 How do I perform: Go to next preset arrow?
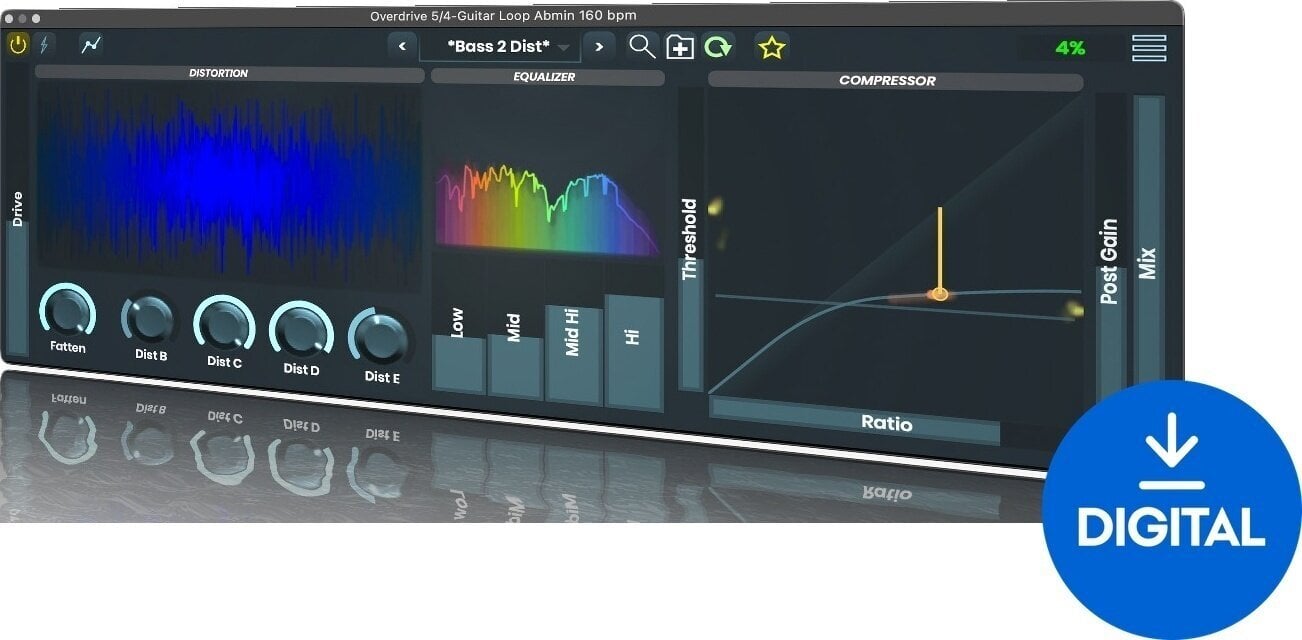[x=599, y=46]
